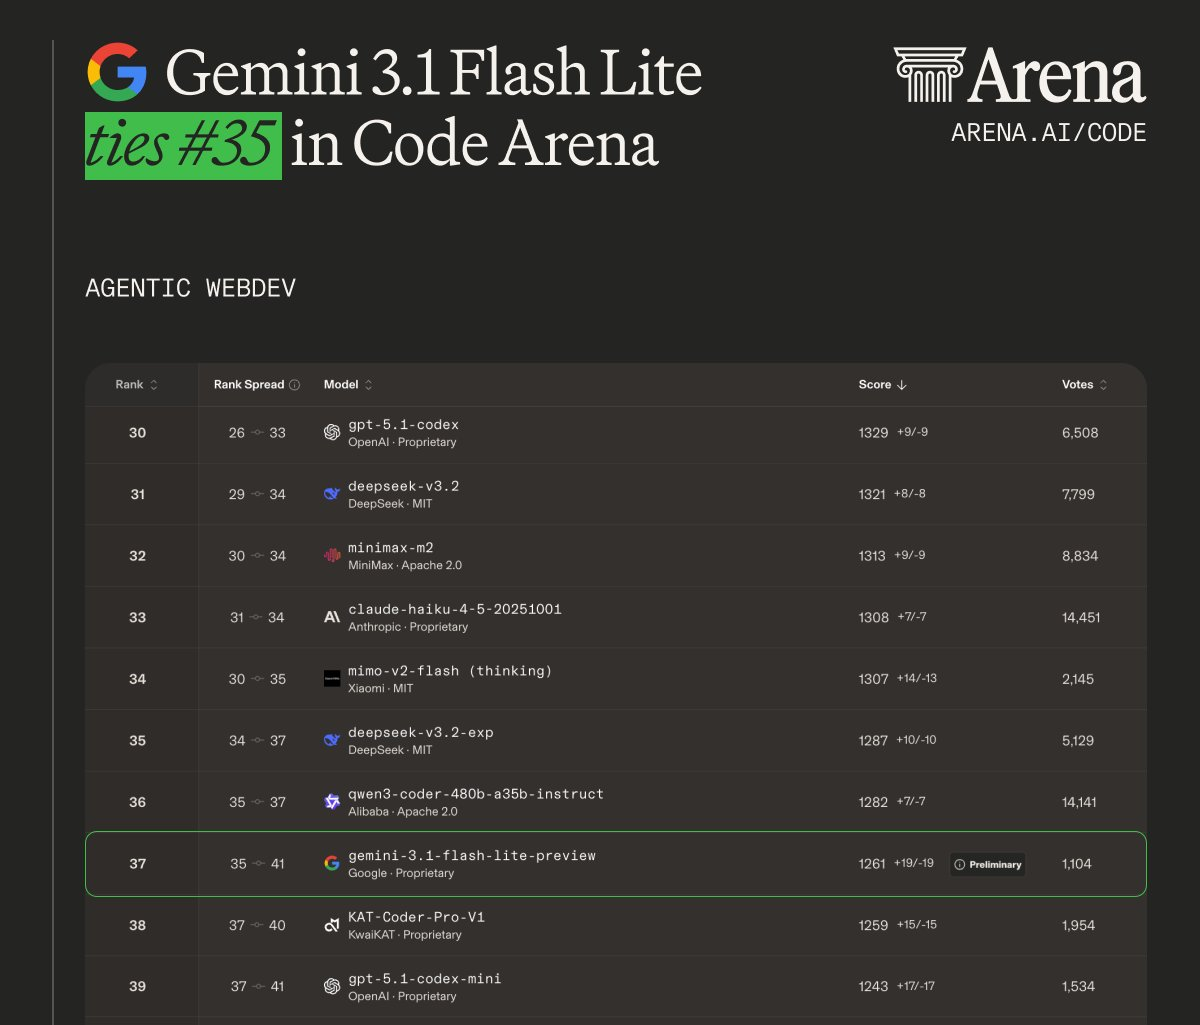Open the Votes column sort chevron

(1104, 384)
